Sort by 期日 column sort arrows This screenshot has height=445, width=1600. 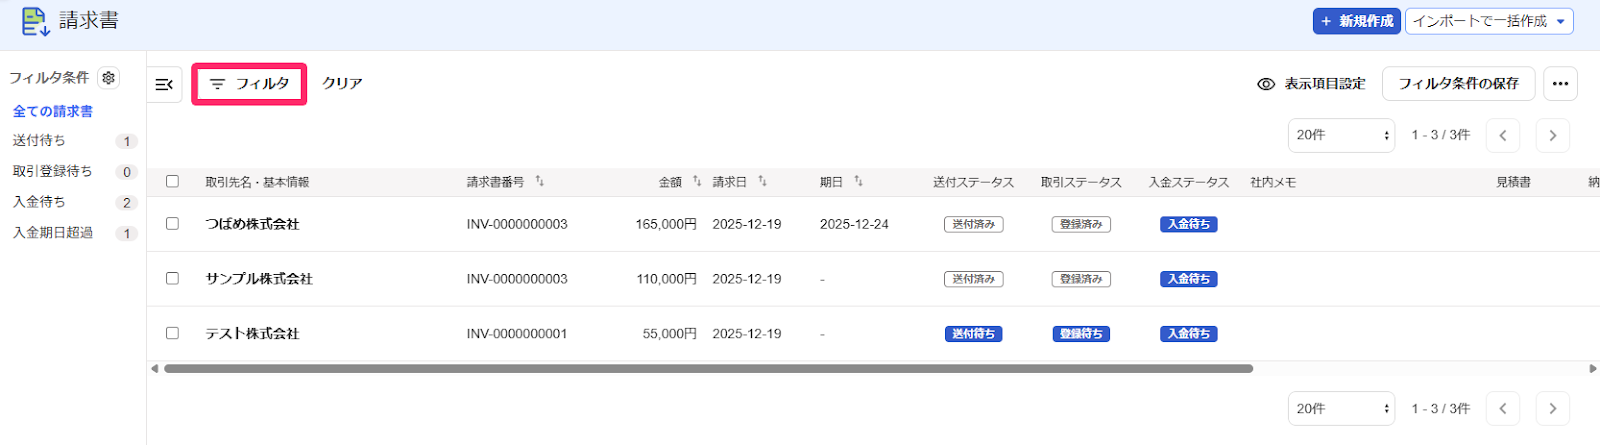858,181
